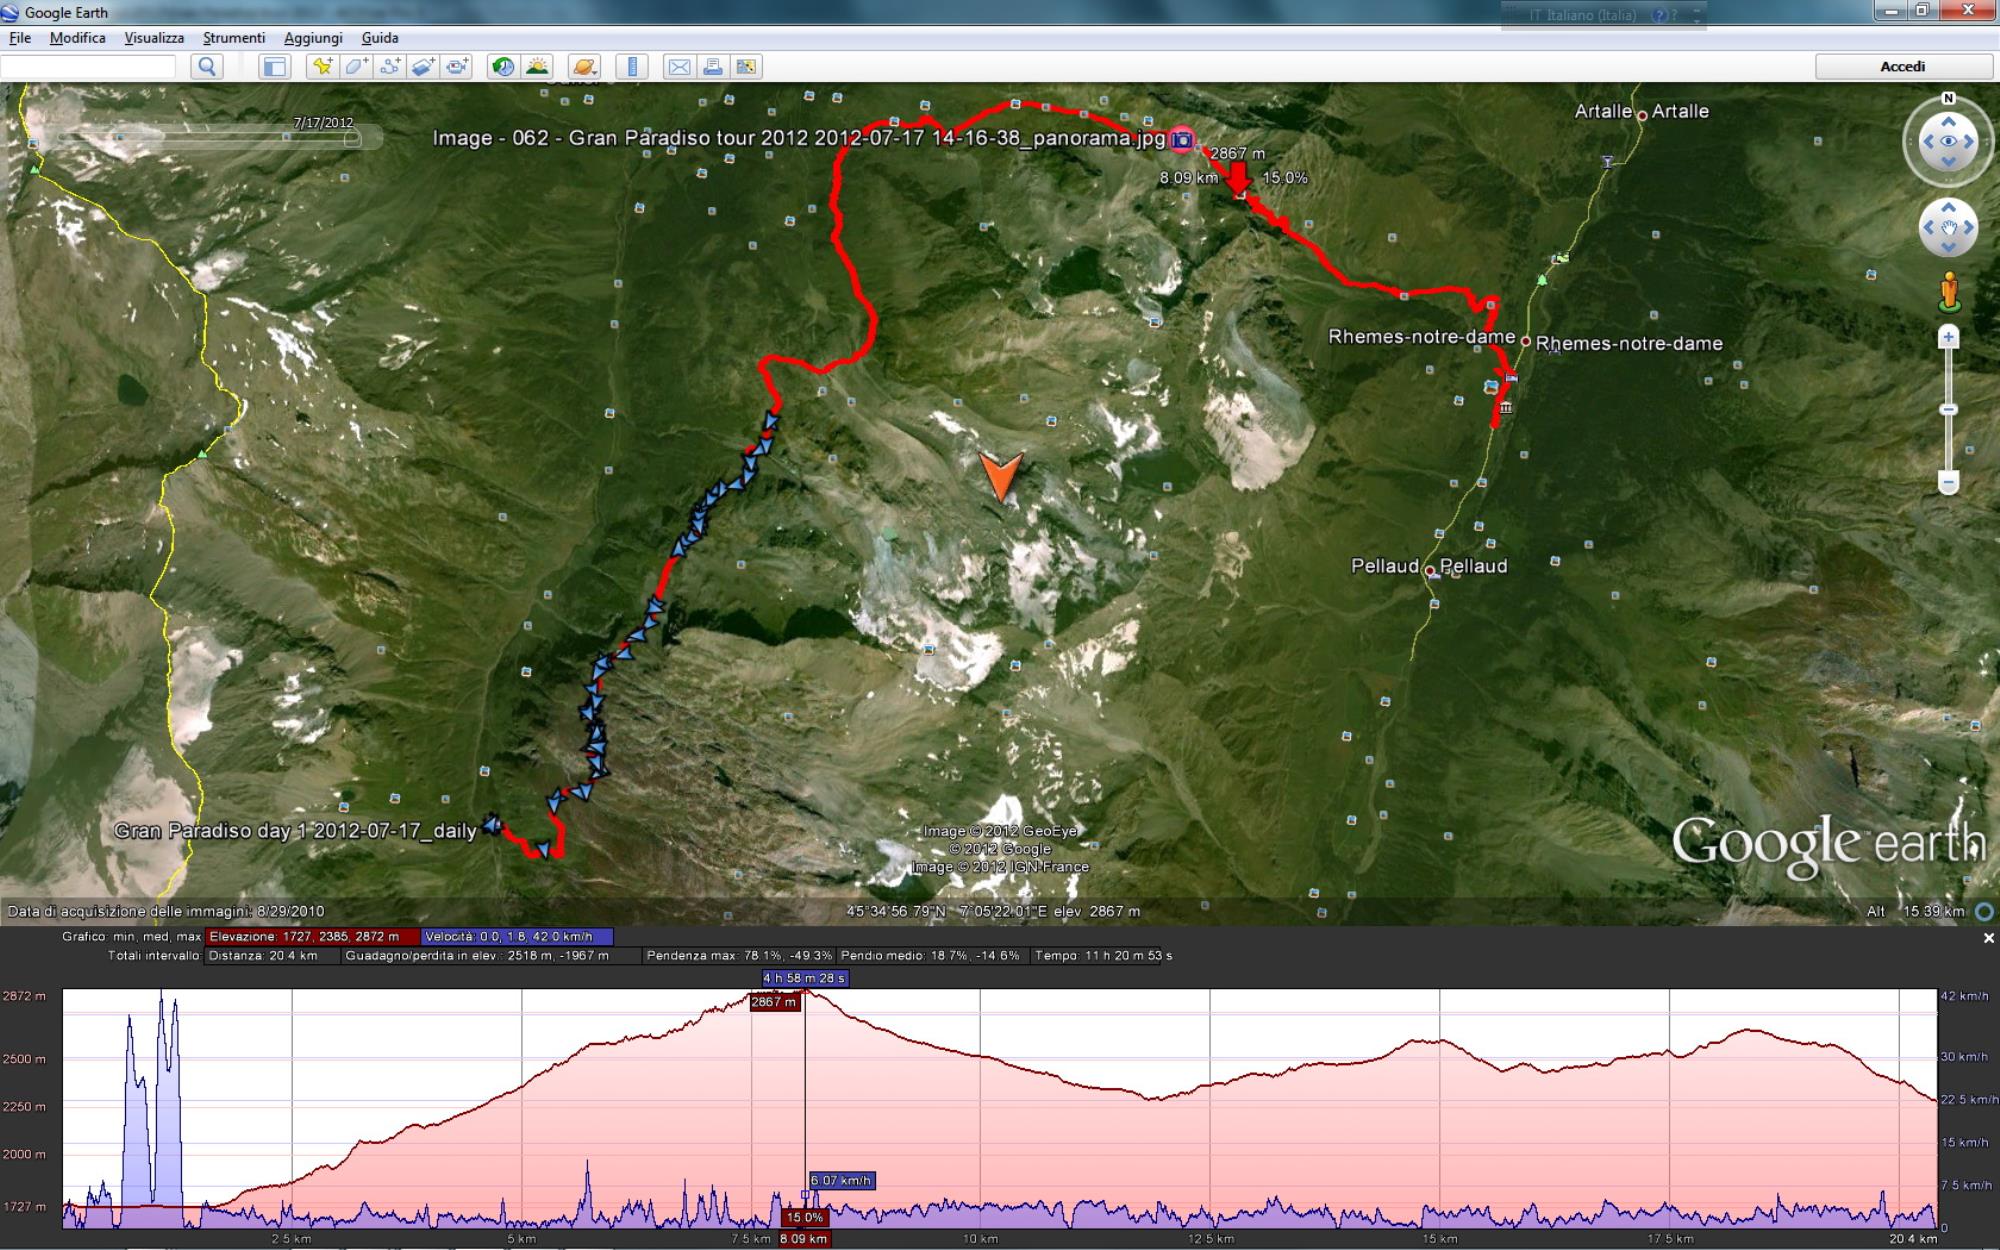Click the 15.0% slope tag on profile
The image size is (2000, 1250).
click(x=804, y=1217)
